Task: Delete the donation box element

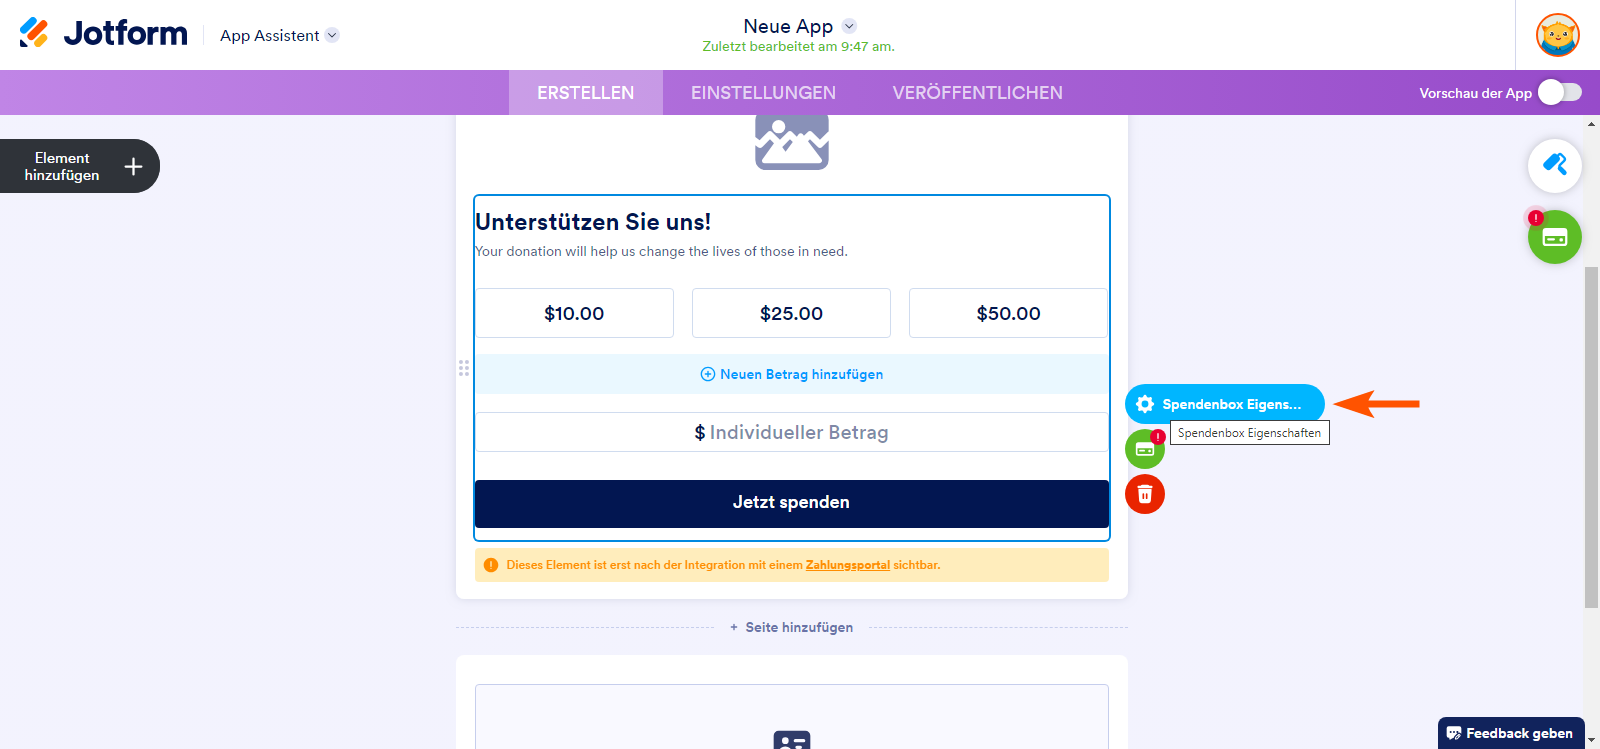Action: click(1144, 494)
